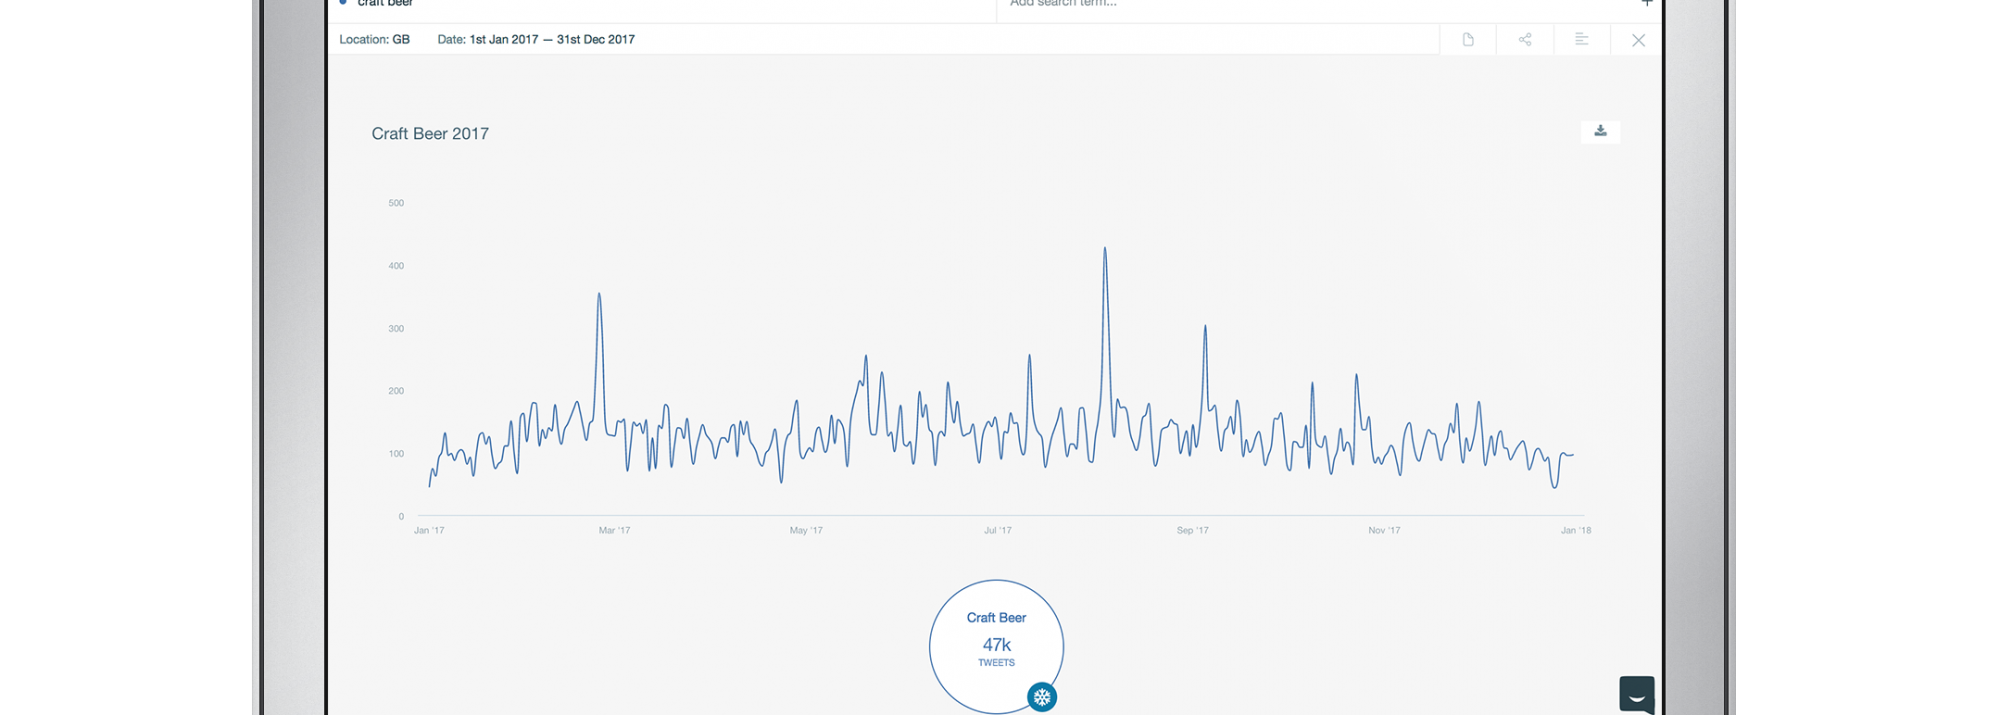Viewport: 2000px width, 715px height.
Task: Click the Jan '18 x-axis label
Action: (x=1575, y=531)
